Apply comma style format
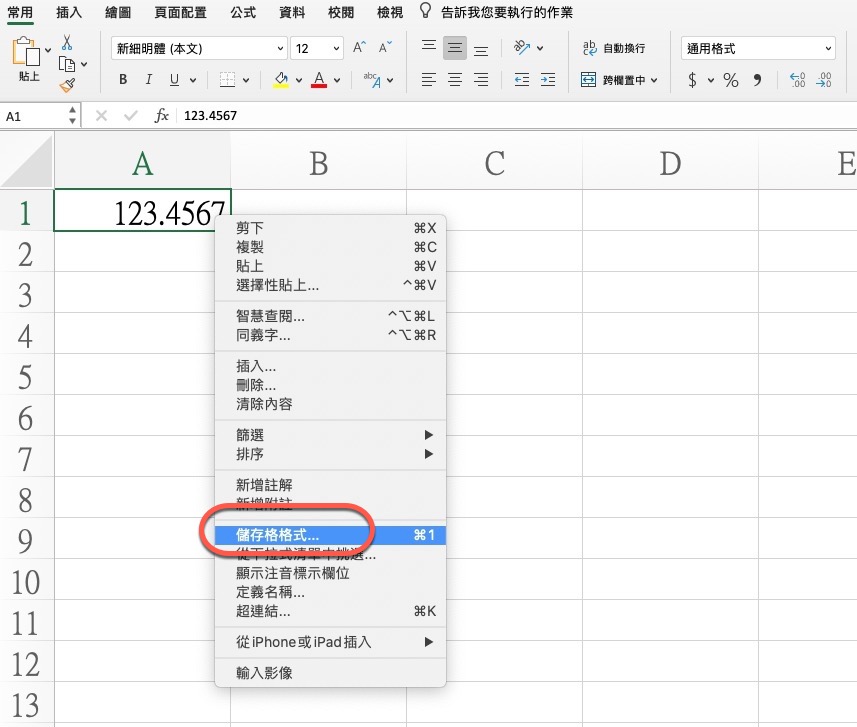This screenshot has width=857, height=727. click(x=757, y=80)
